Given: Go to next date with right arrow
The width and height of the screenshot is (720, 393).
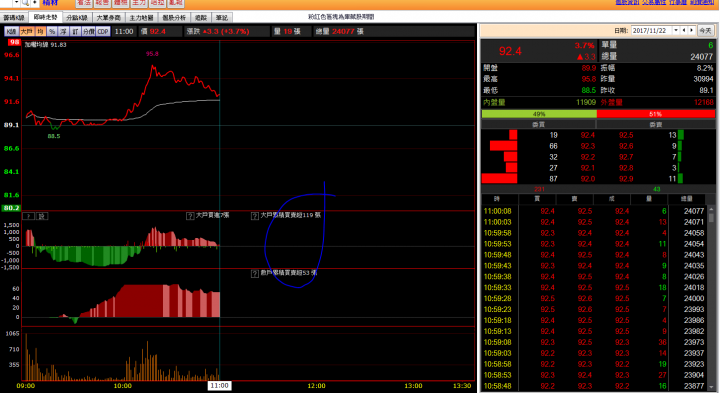Looking at the screenshot, I should point(692,30).
